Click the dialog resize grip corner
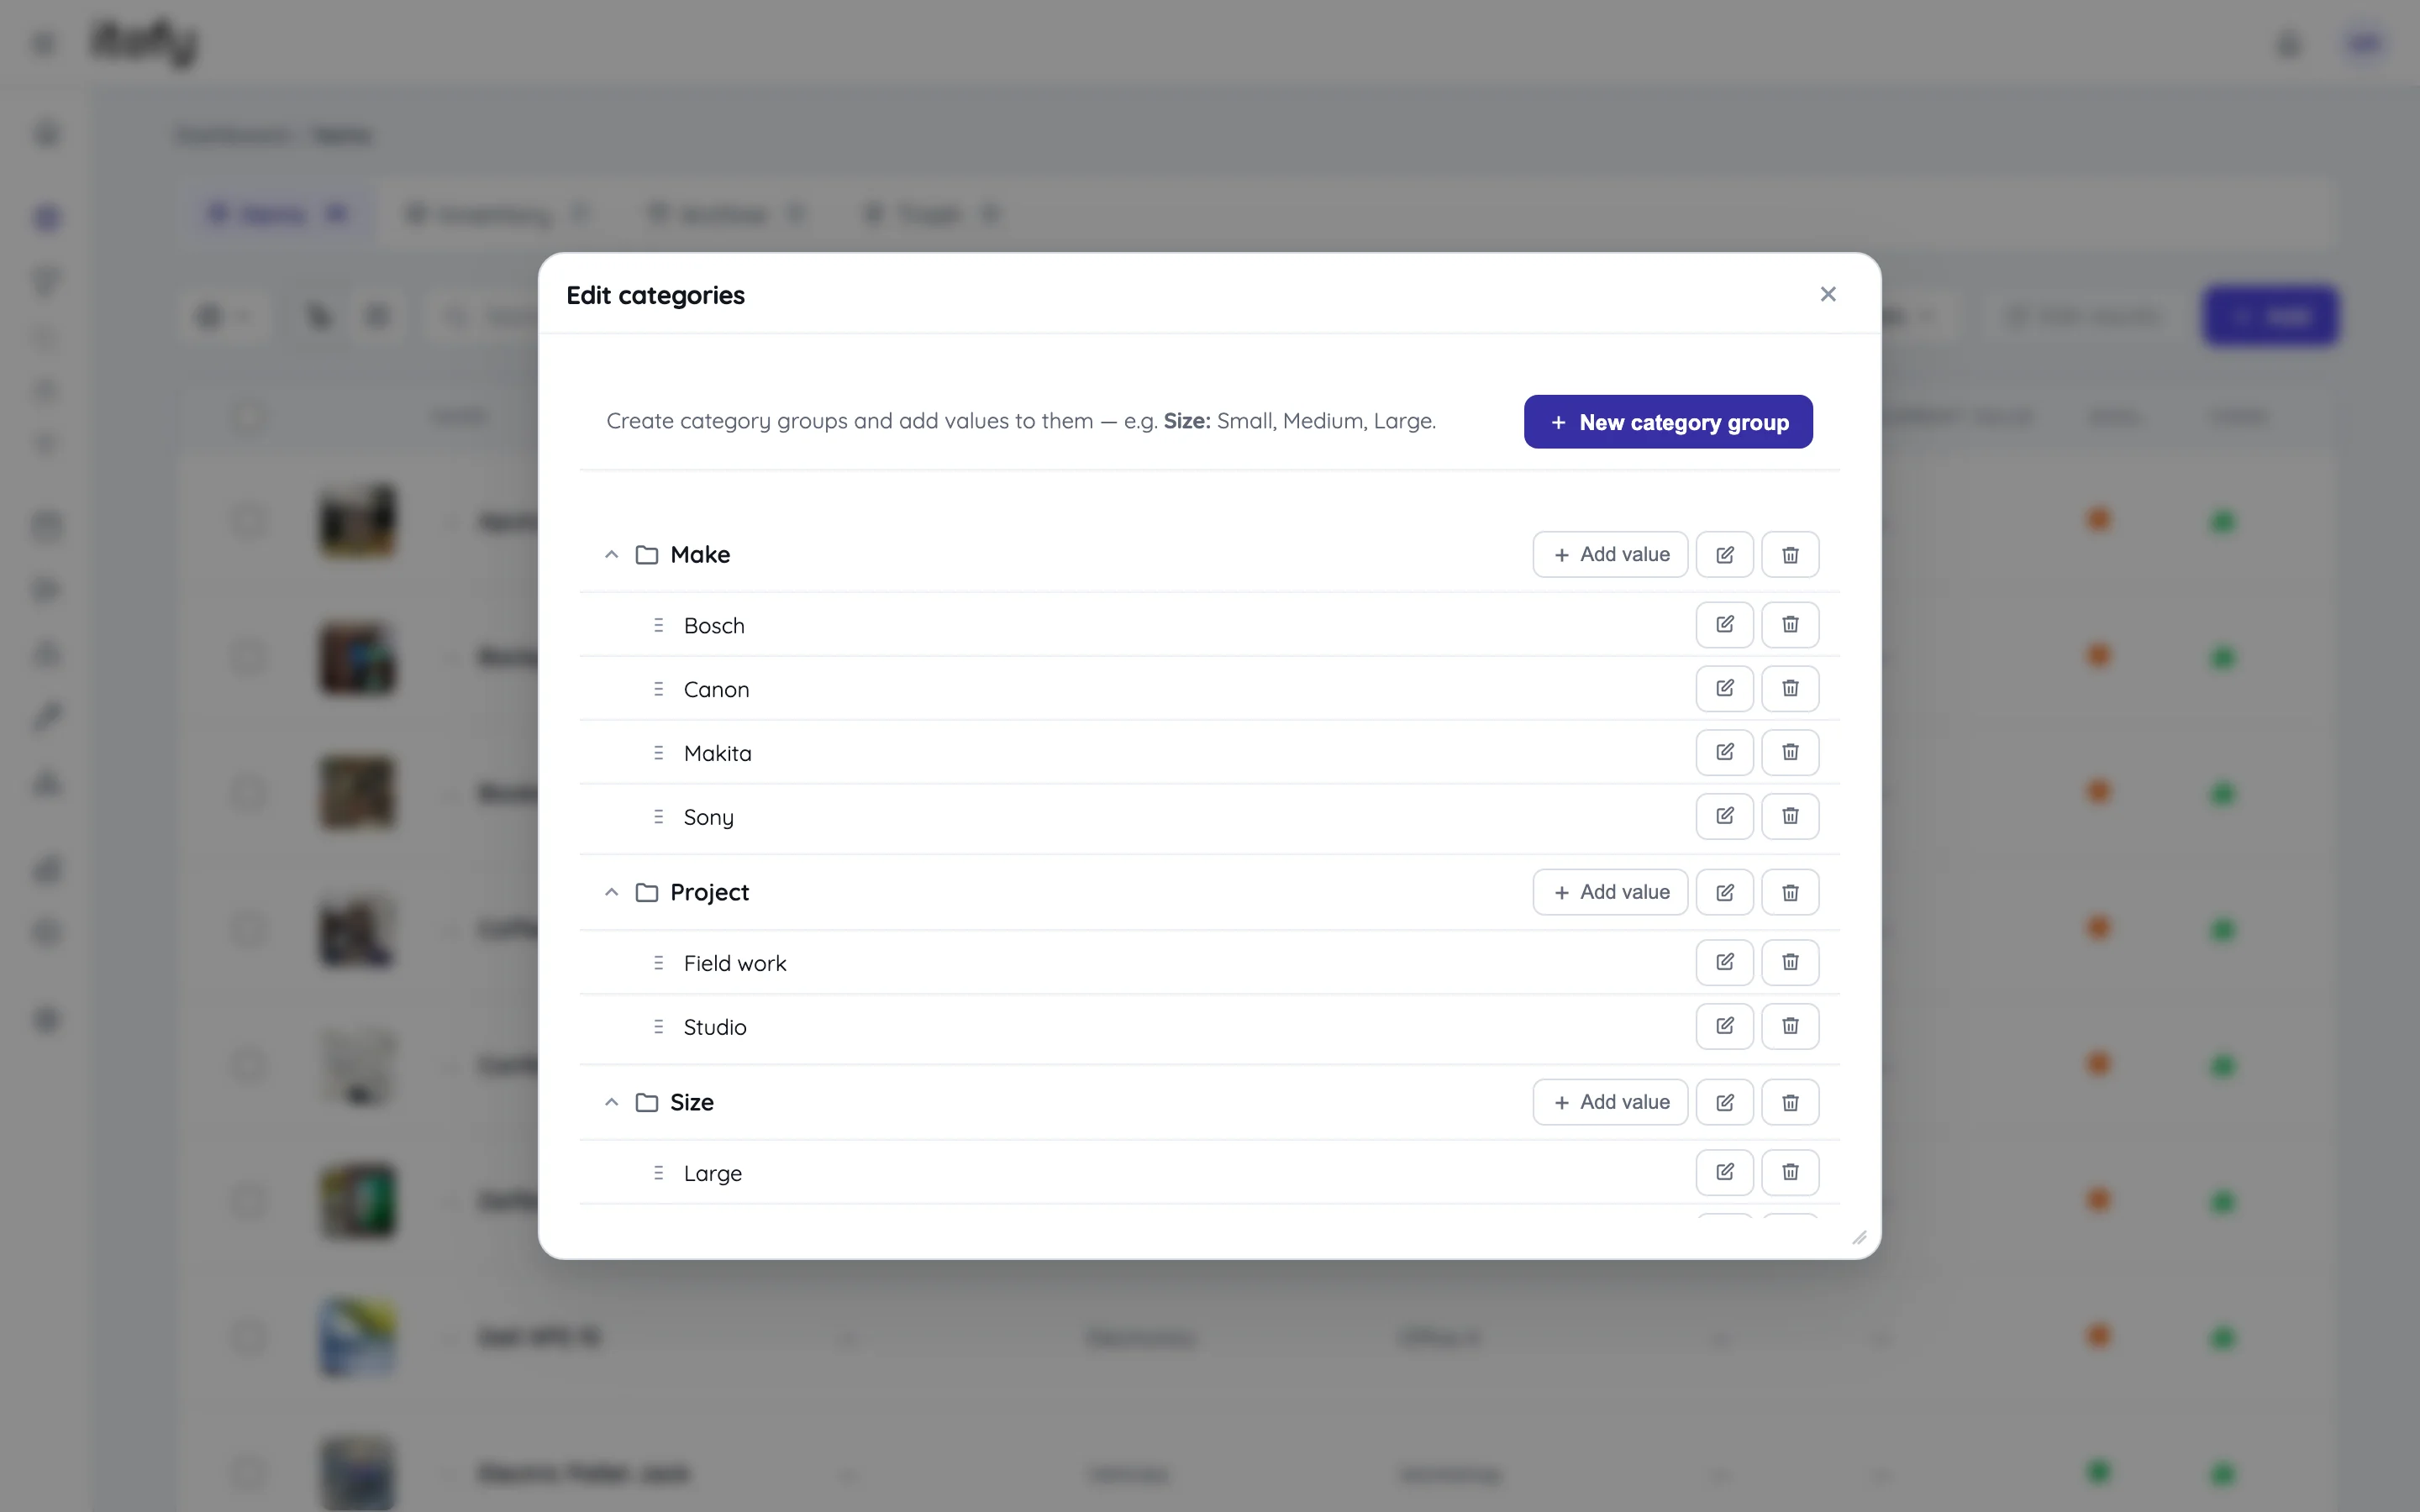This screenshot has width=2420, height=1512. click(x=1859, y=1238)
